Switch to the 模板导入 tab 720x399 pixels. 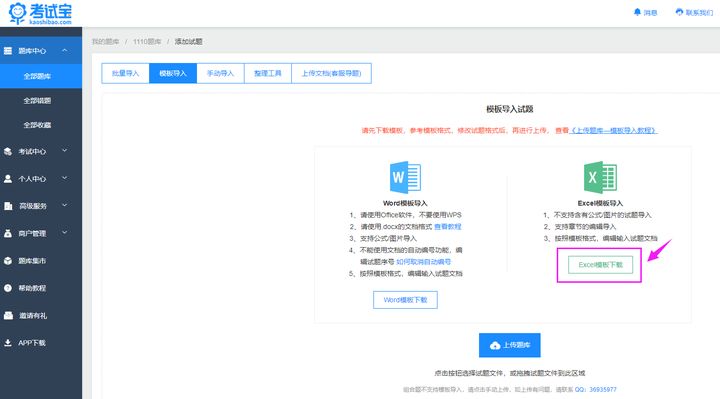tap(173, 73)
